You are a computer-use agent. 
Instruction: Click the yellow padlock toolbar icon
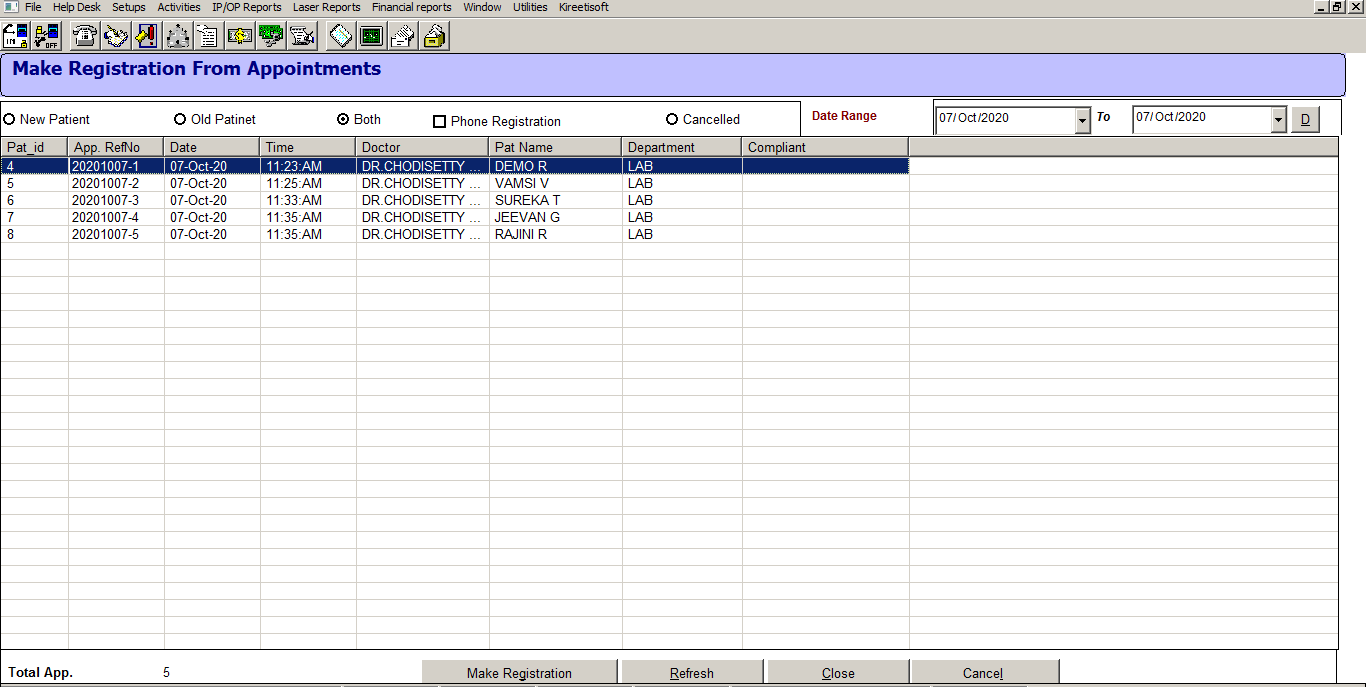434,37
